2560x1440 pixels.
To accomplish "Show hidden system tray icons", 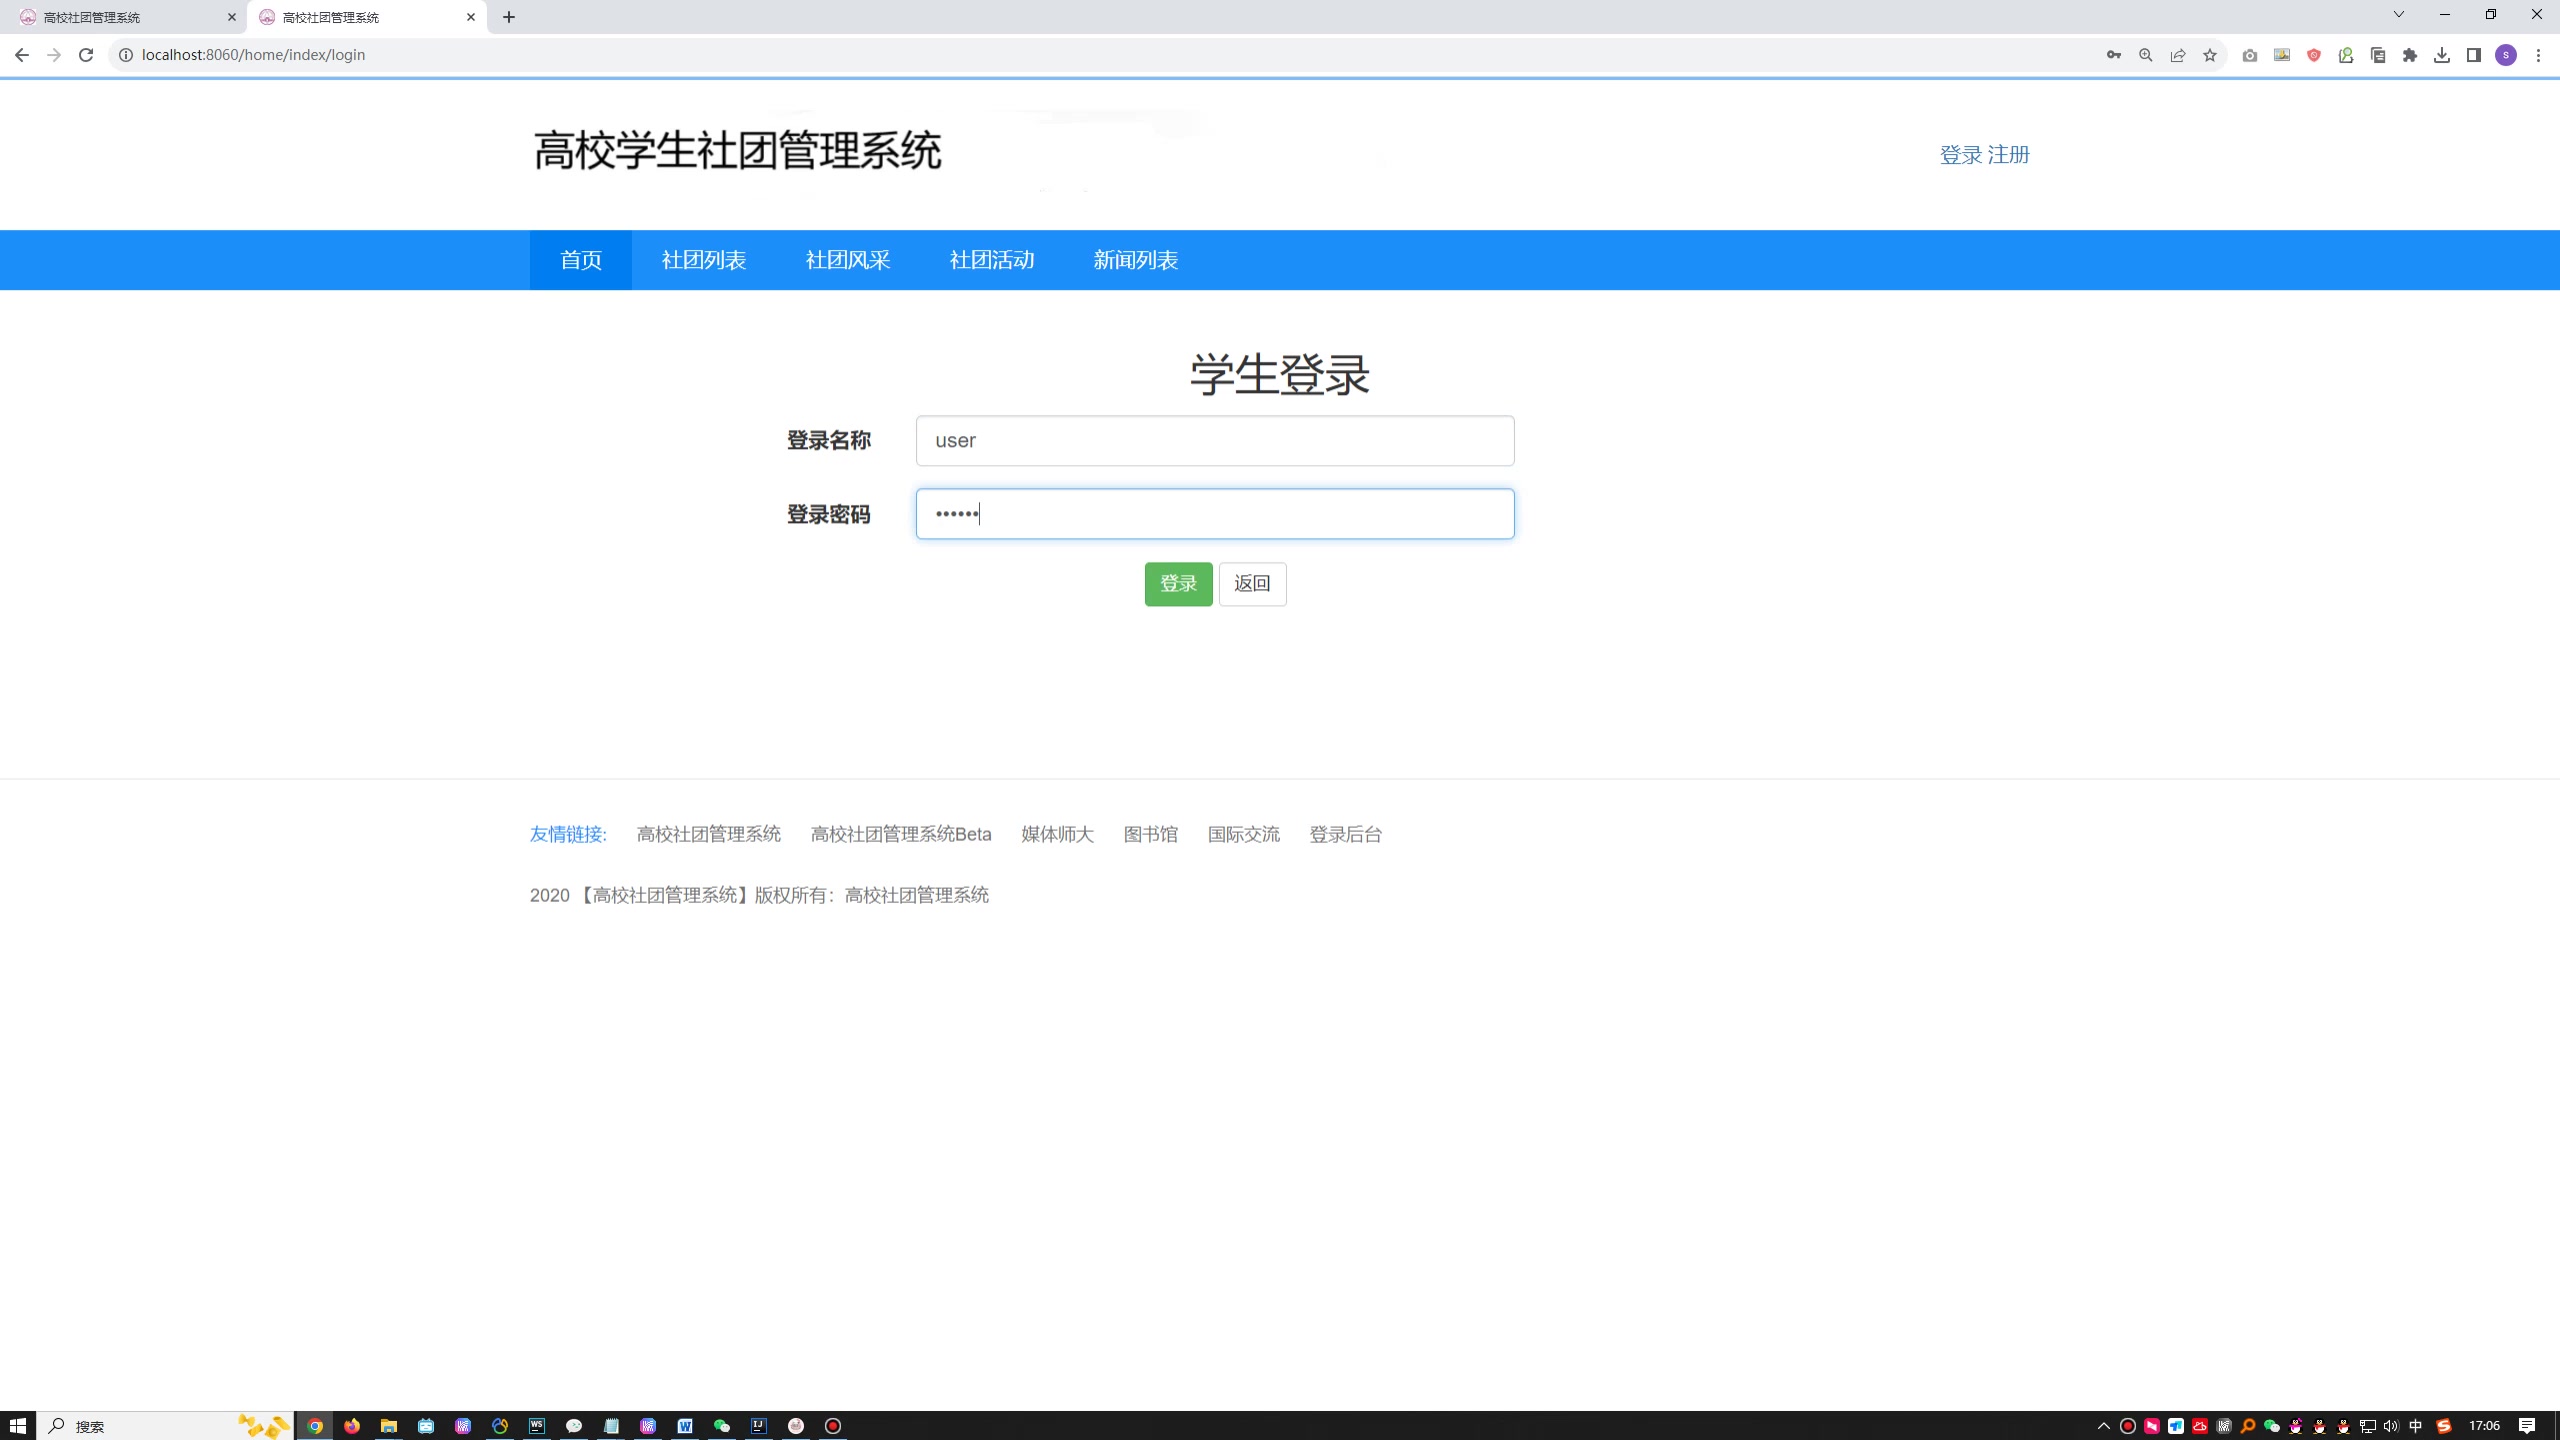I will [2103, 1426].
